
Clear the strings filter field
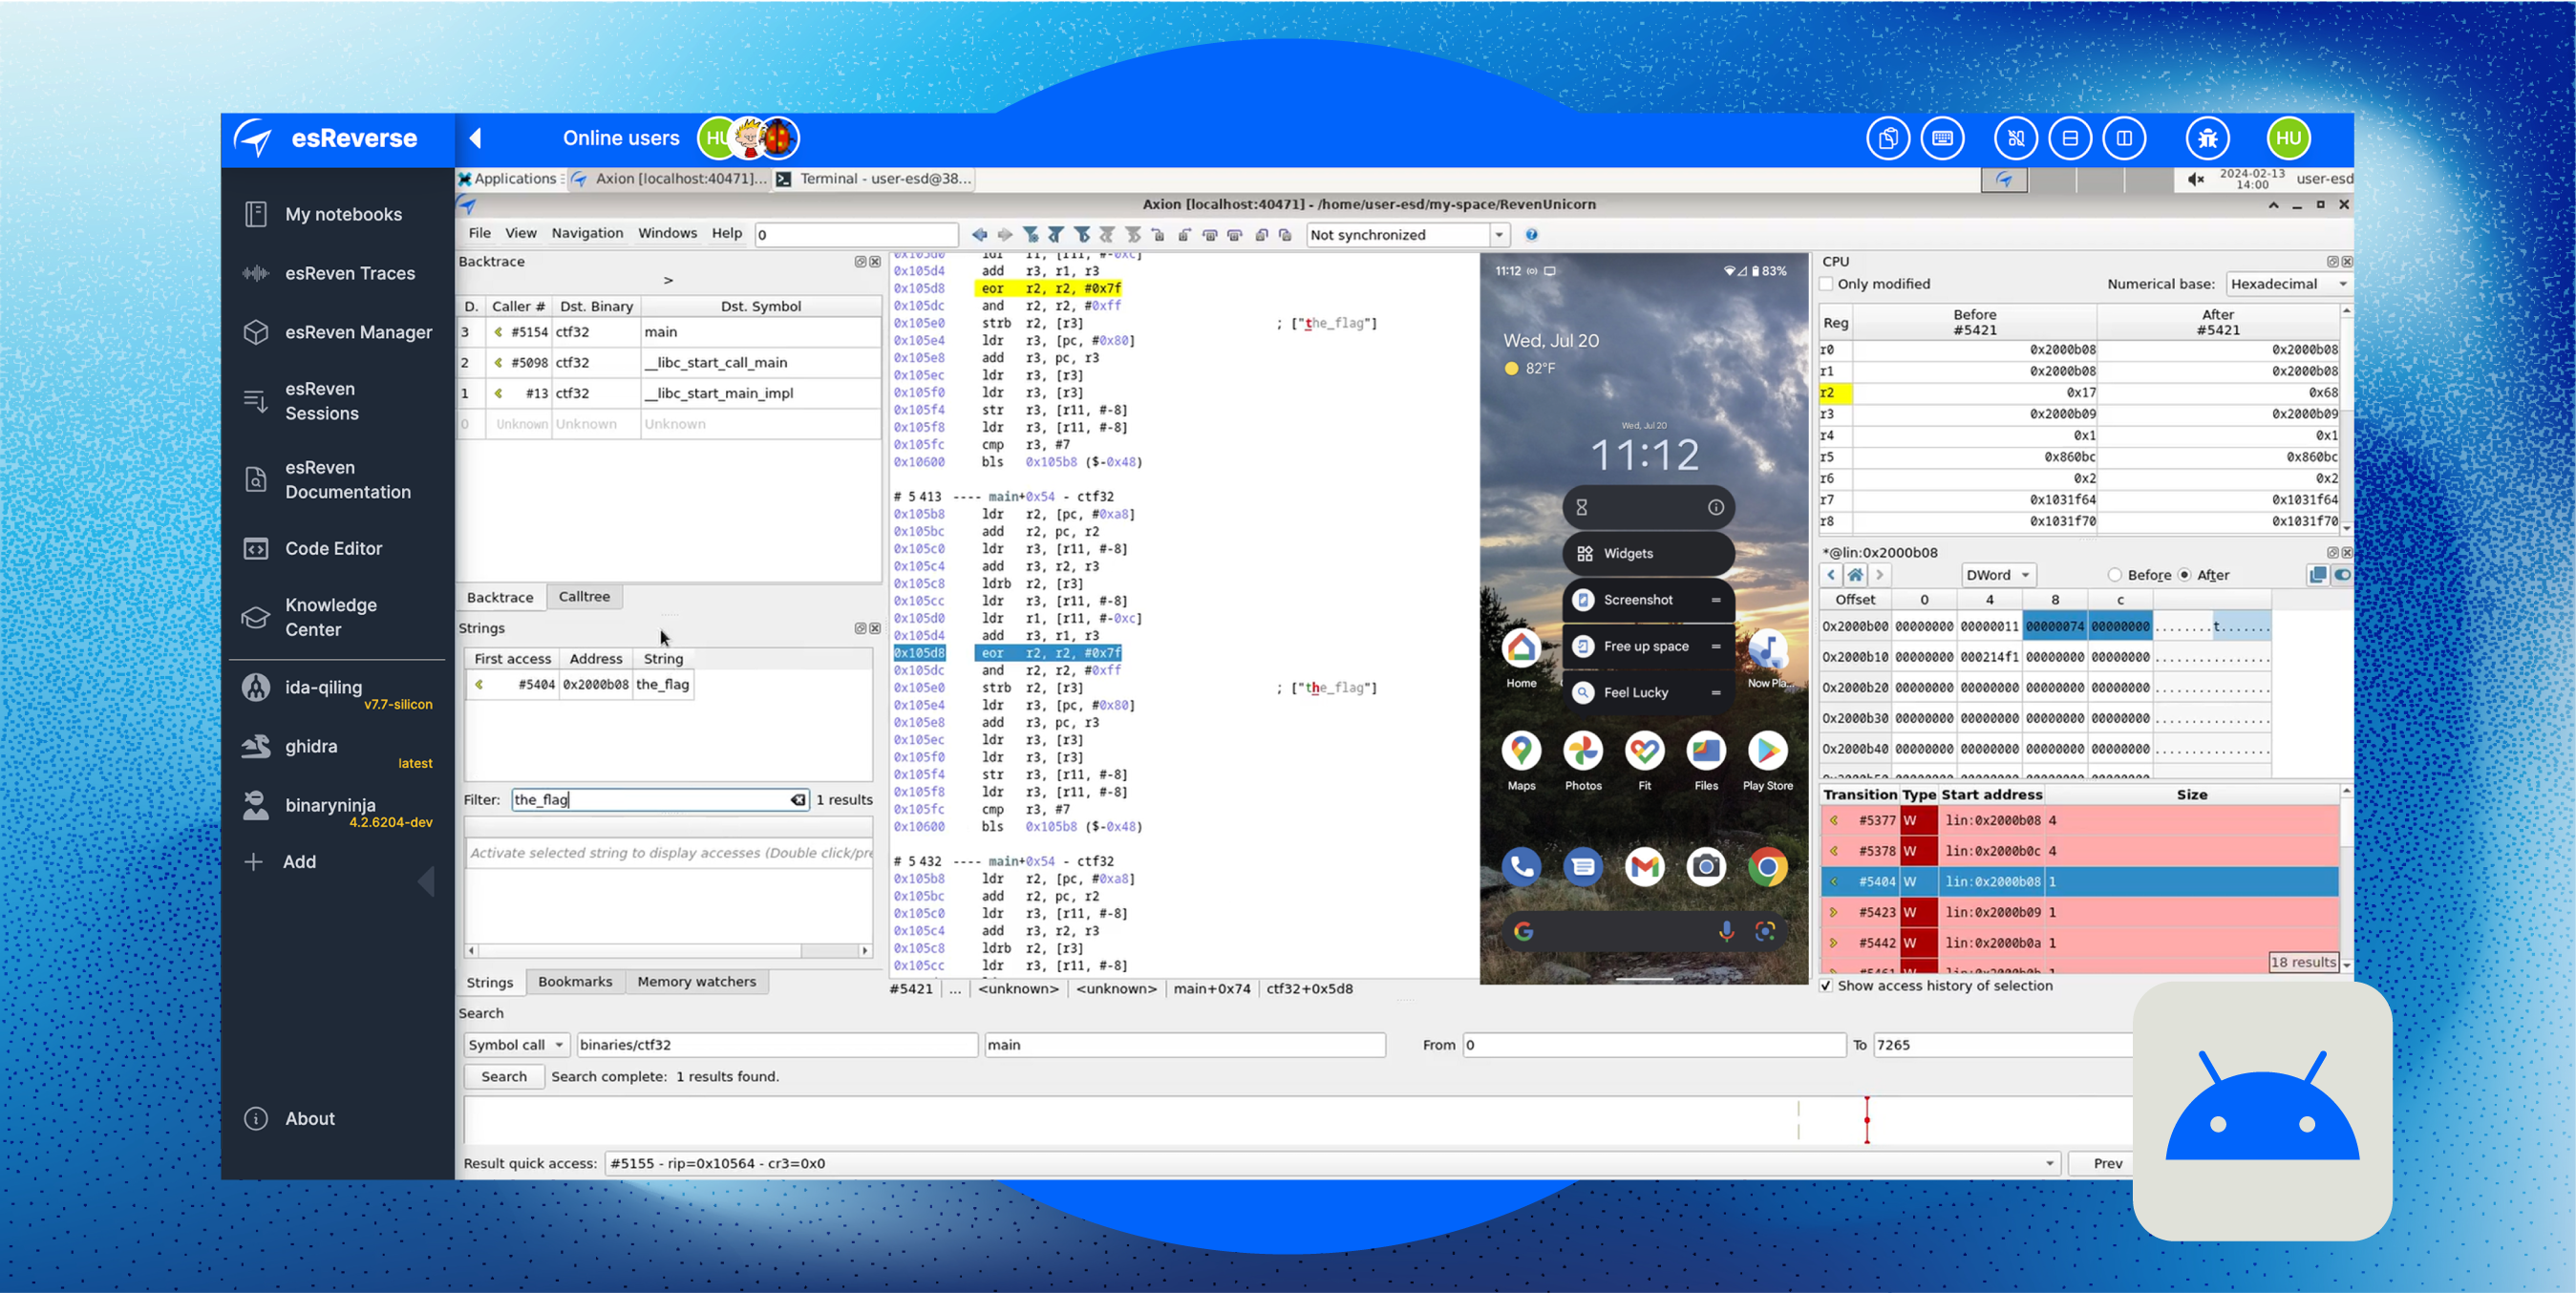click(798, 800)
